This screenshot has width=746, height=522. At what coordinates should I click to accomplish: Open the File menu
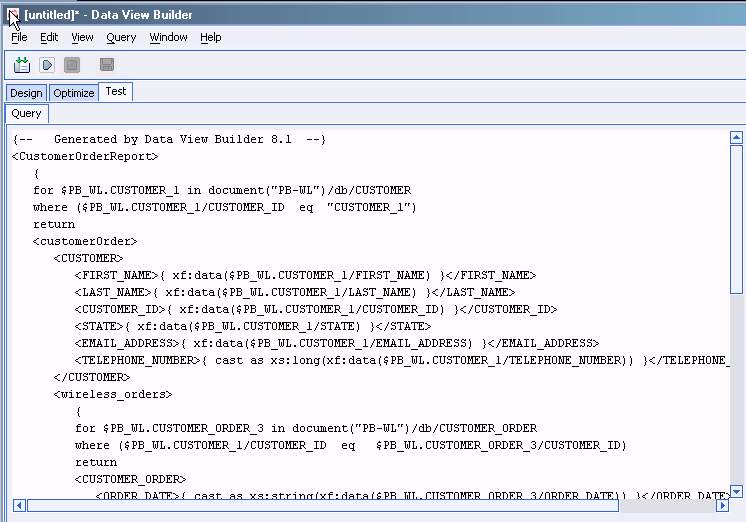(x=19, y=37)
